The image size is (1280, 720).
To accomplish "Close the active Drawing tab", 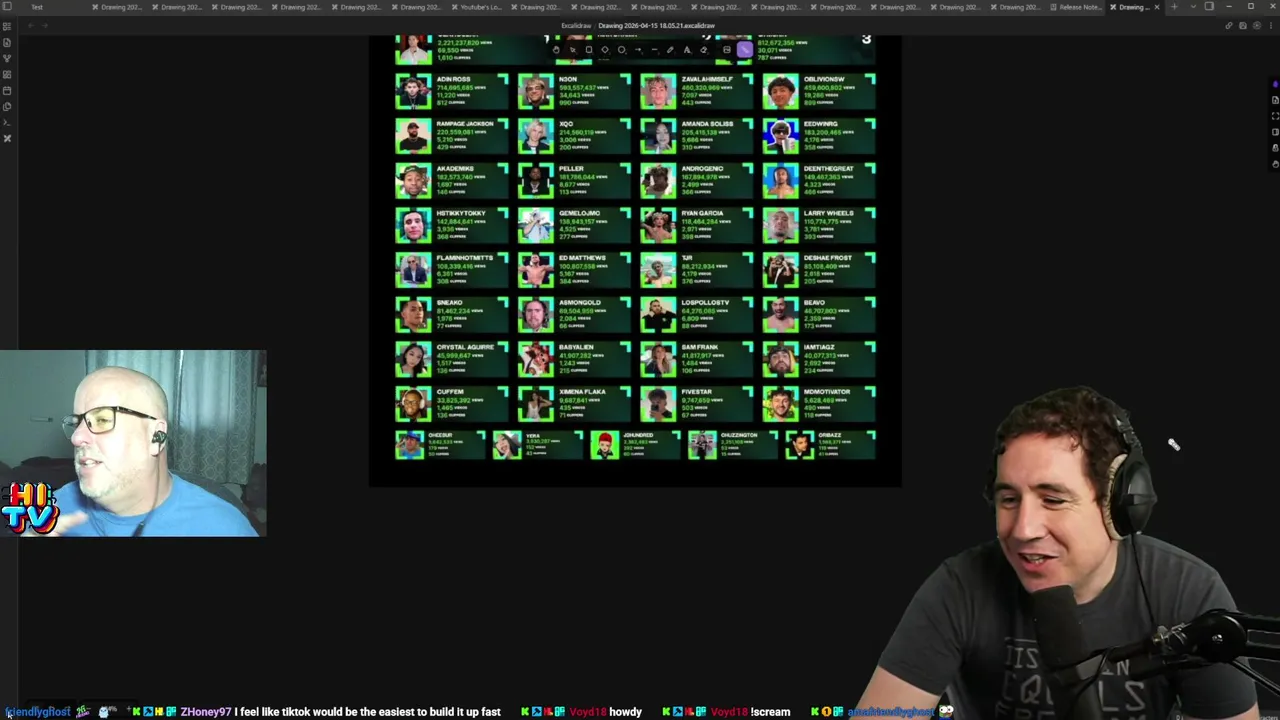I will 1157,7.
